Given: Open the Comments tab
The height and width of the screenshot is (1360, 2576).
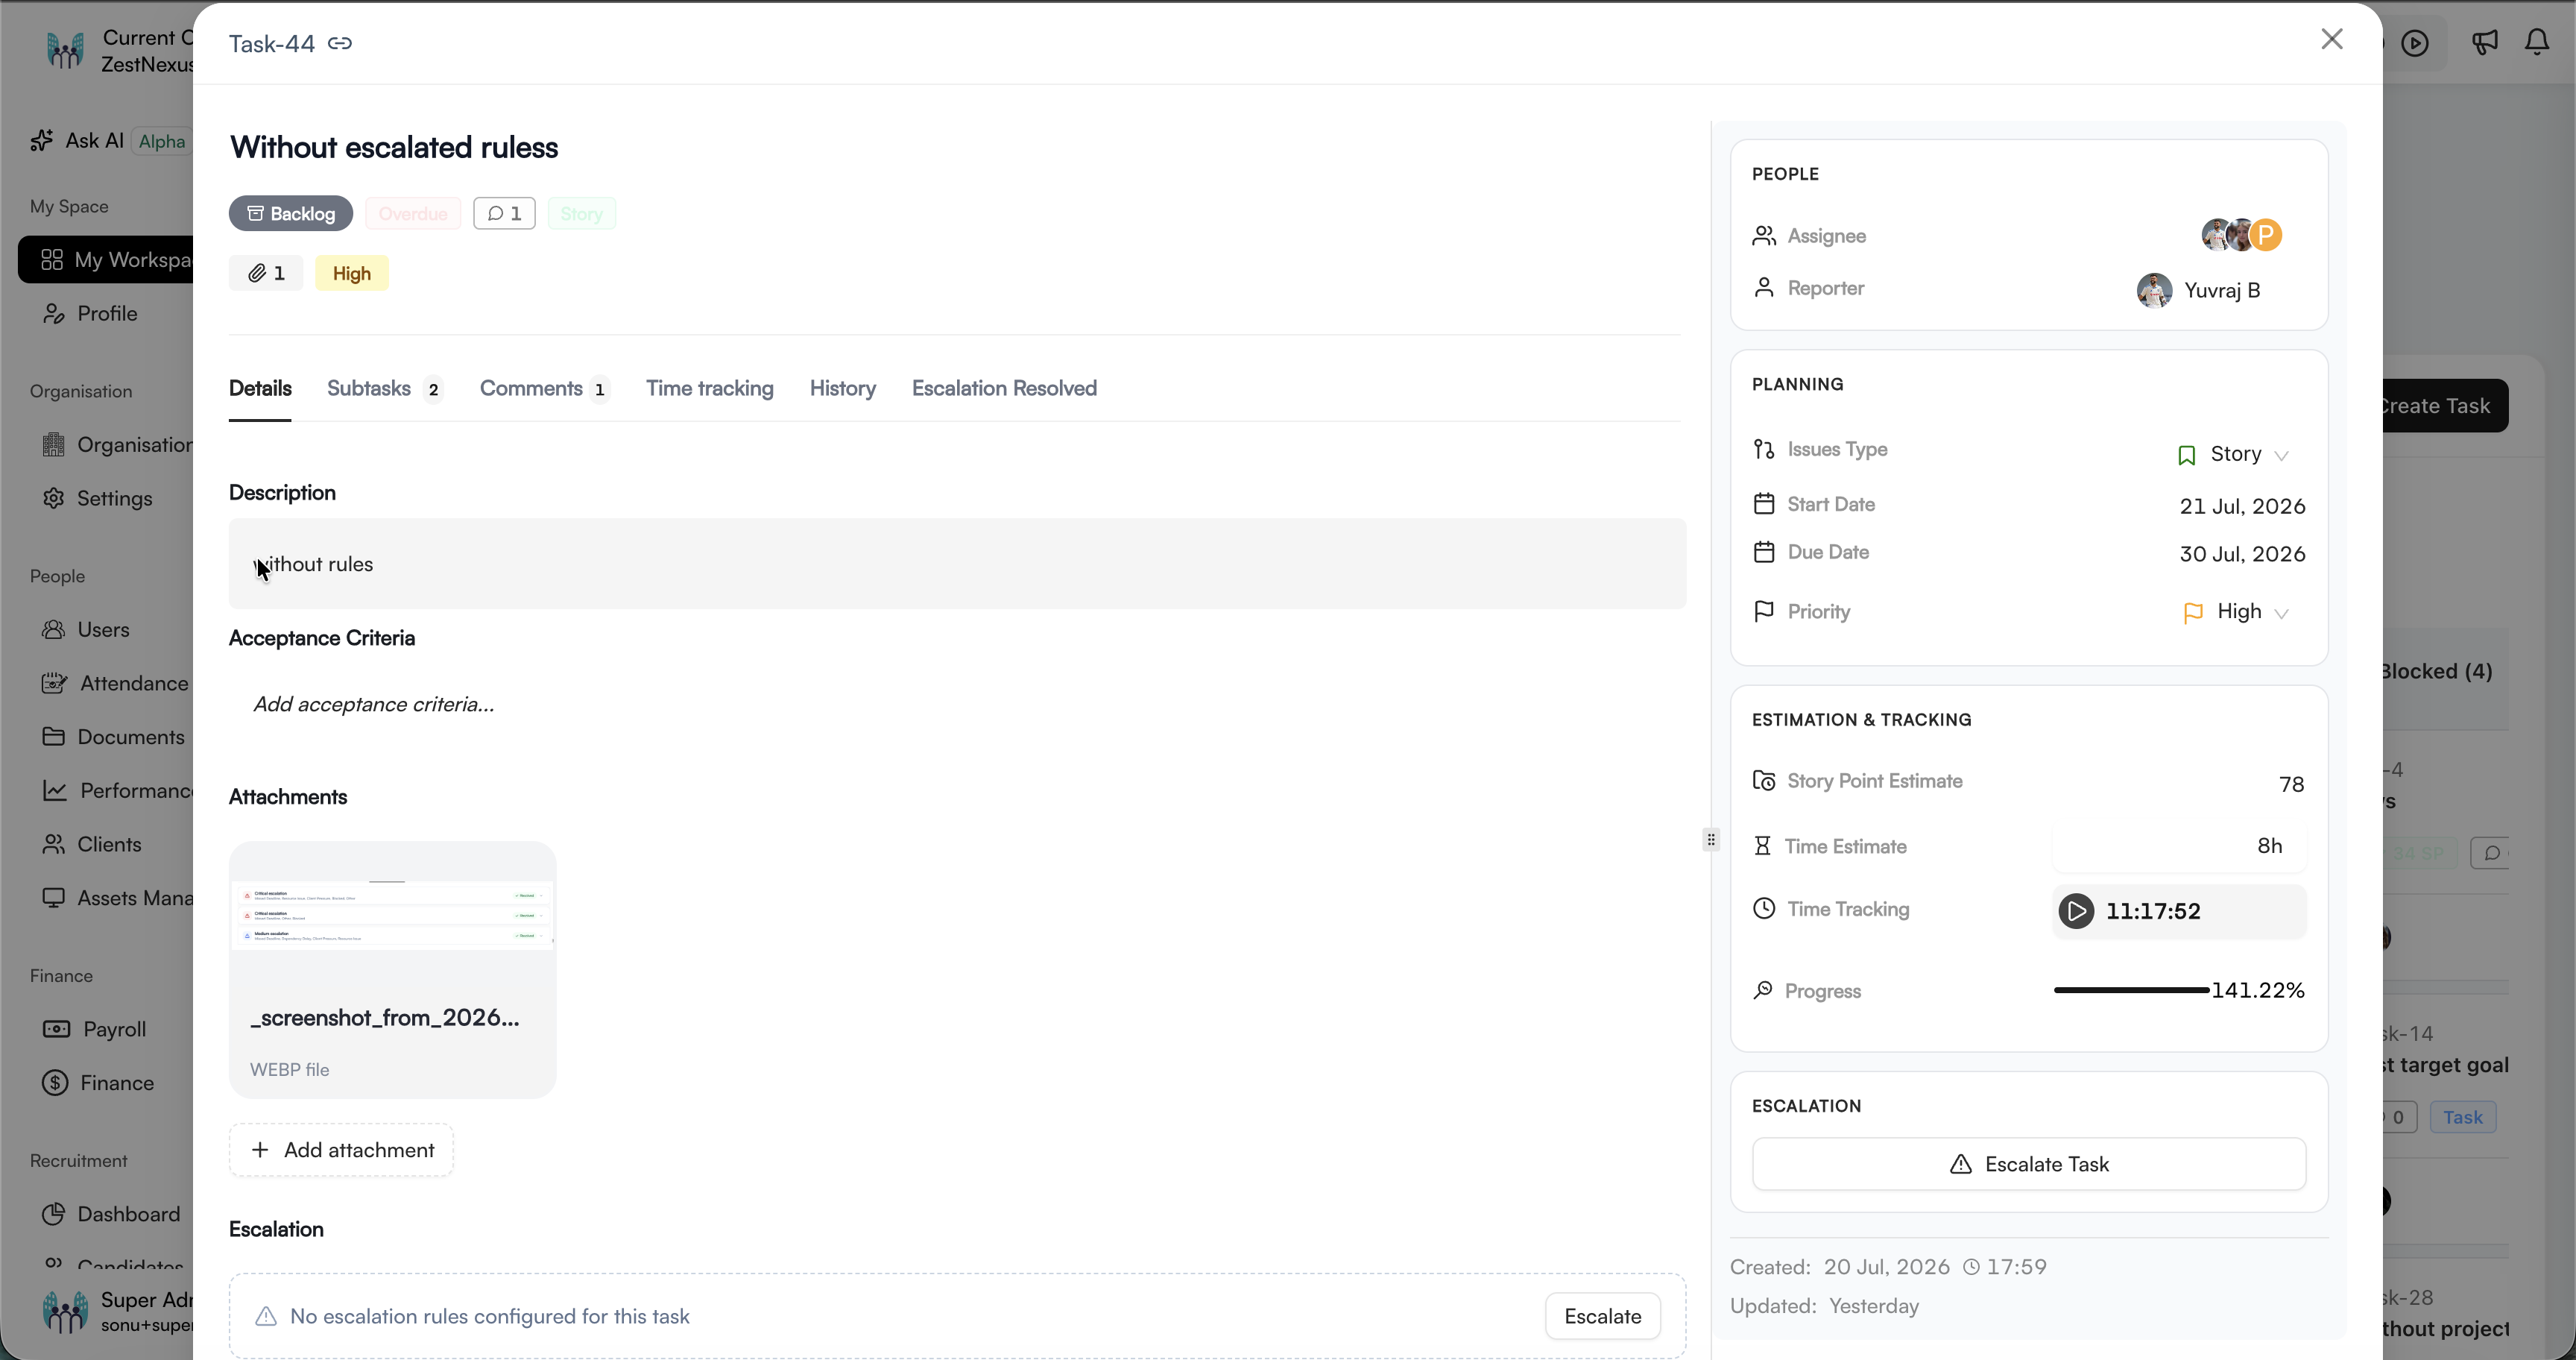Looking at the screenshot, I should (545, 388).
